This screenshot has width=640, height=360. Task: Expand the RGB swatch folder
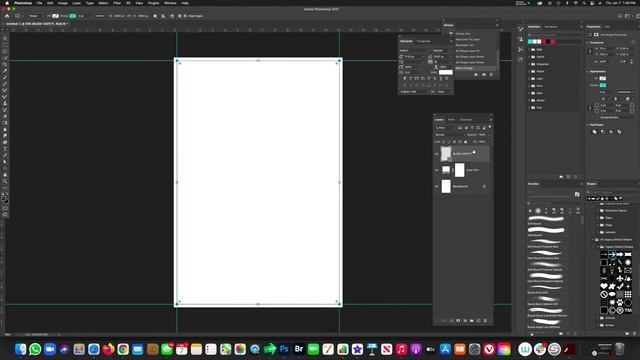click(529, 50)
